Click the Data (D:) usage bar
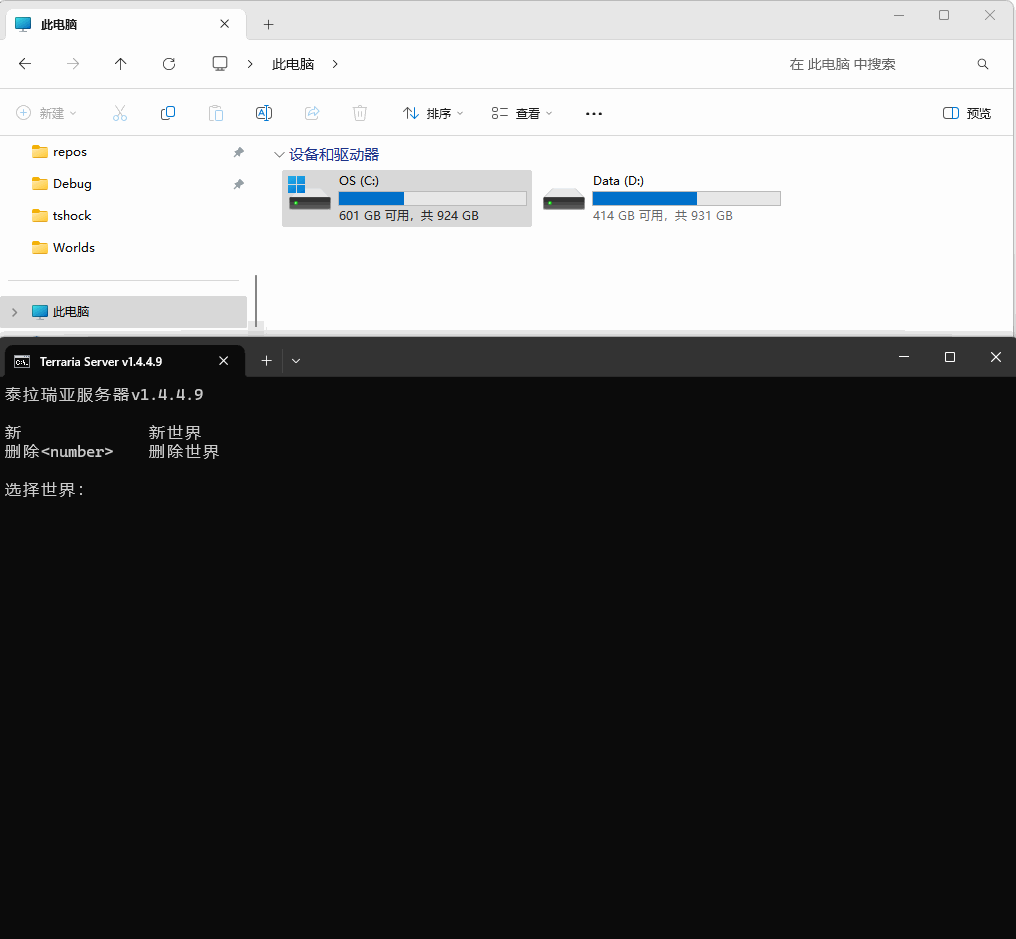Screen dimensions: 1016x939 click(x=686, y=198)
